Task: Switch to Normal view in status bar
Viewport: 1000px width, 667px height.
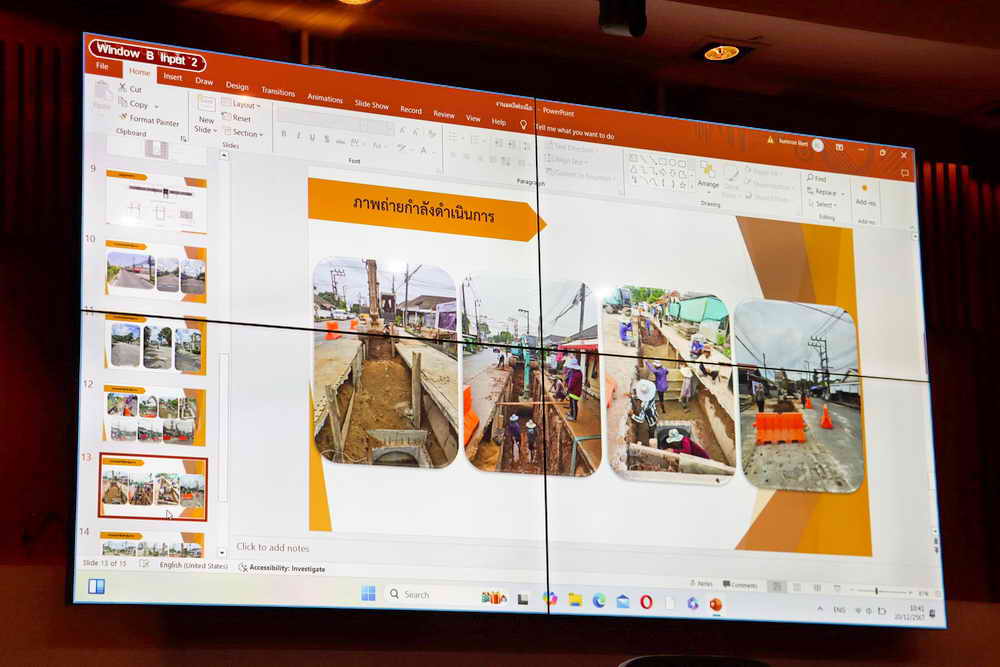Action: [x=775, y=587]
